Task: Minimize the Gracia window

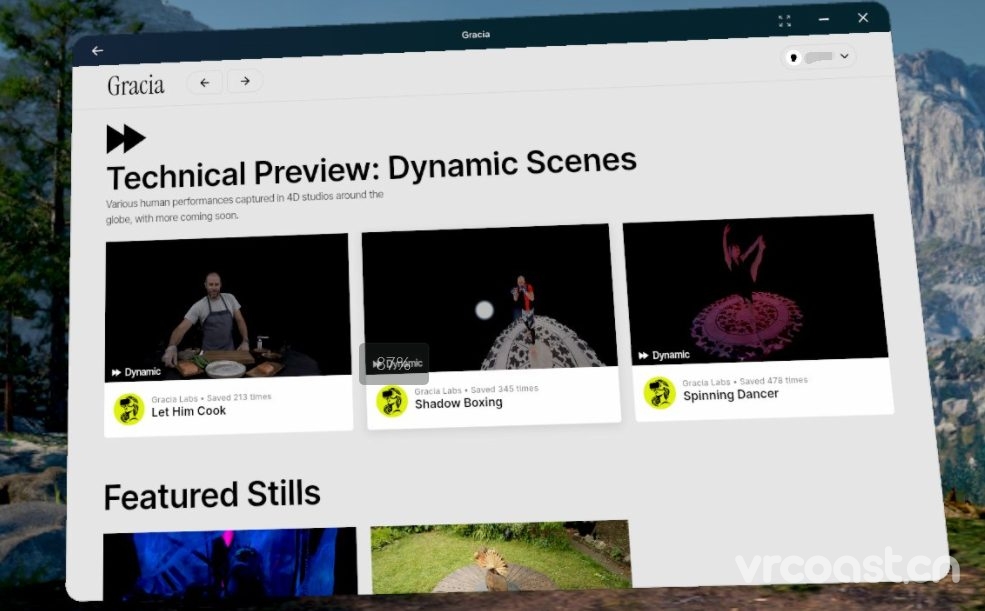Action: [x=824, y=19]
